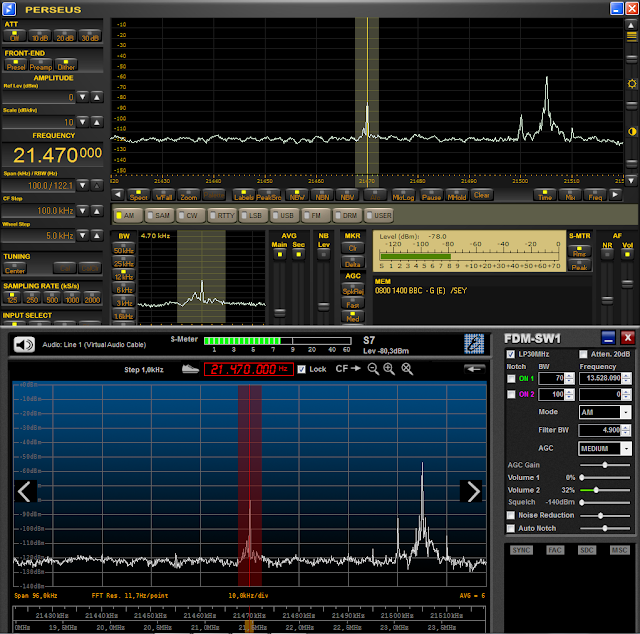Image resolution: width=640 pixels, height=634 pixels.
Task: Click the left chevron on the blue spectrum
Action: [x=24, y=491]
